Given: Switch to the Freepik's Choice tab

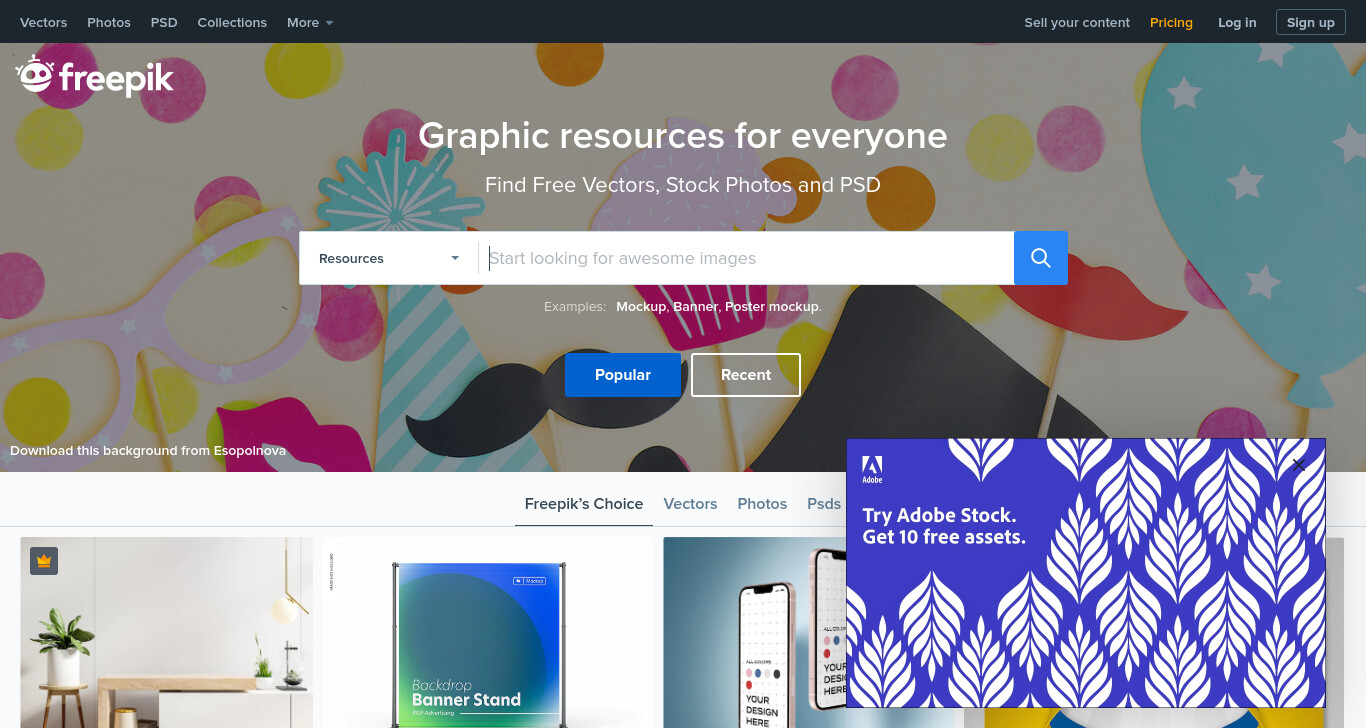Looking at the screenshot, I should (584, 504).
